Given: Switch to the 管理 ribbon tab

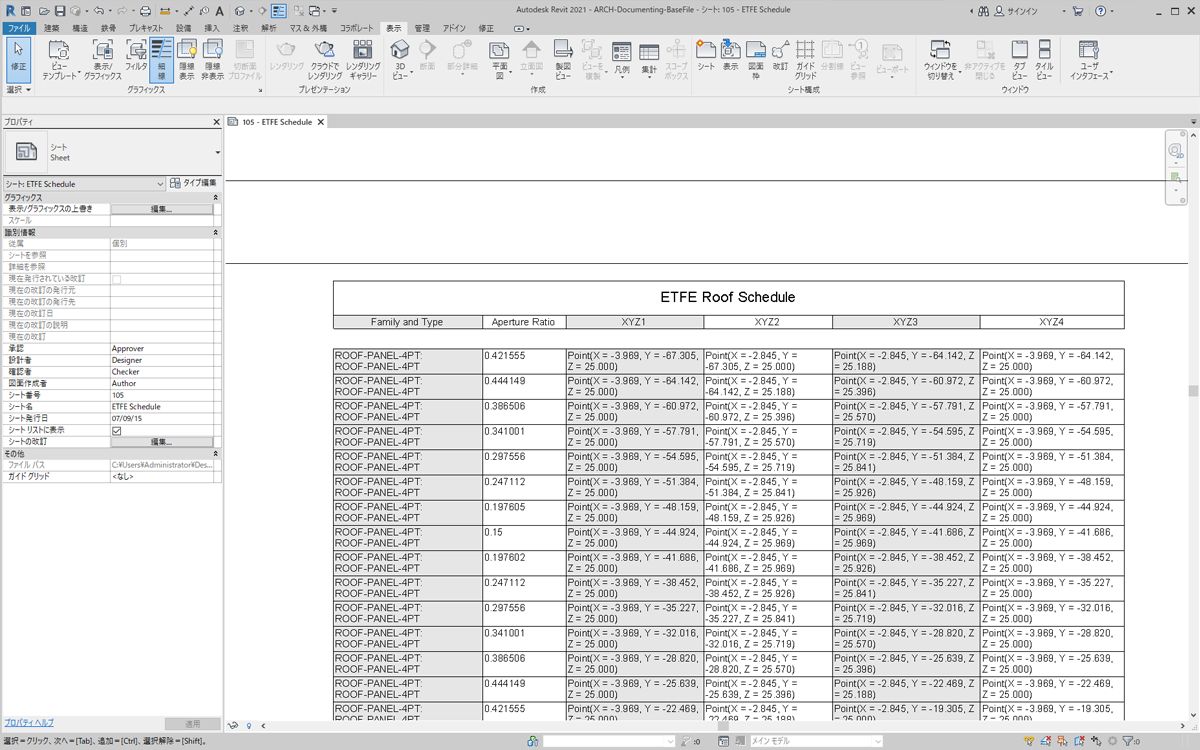Looking at the screenshot, I should 422,28.
